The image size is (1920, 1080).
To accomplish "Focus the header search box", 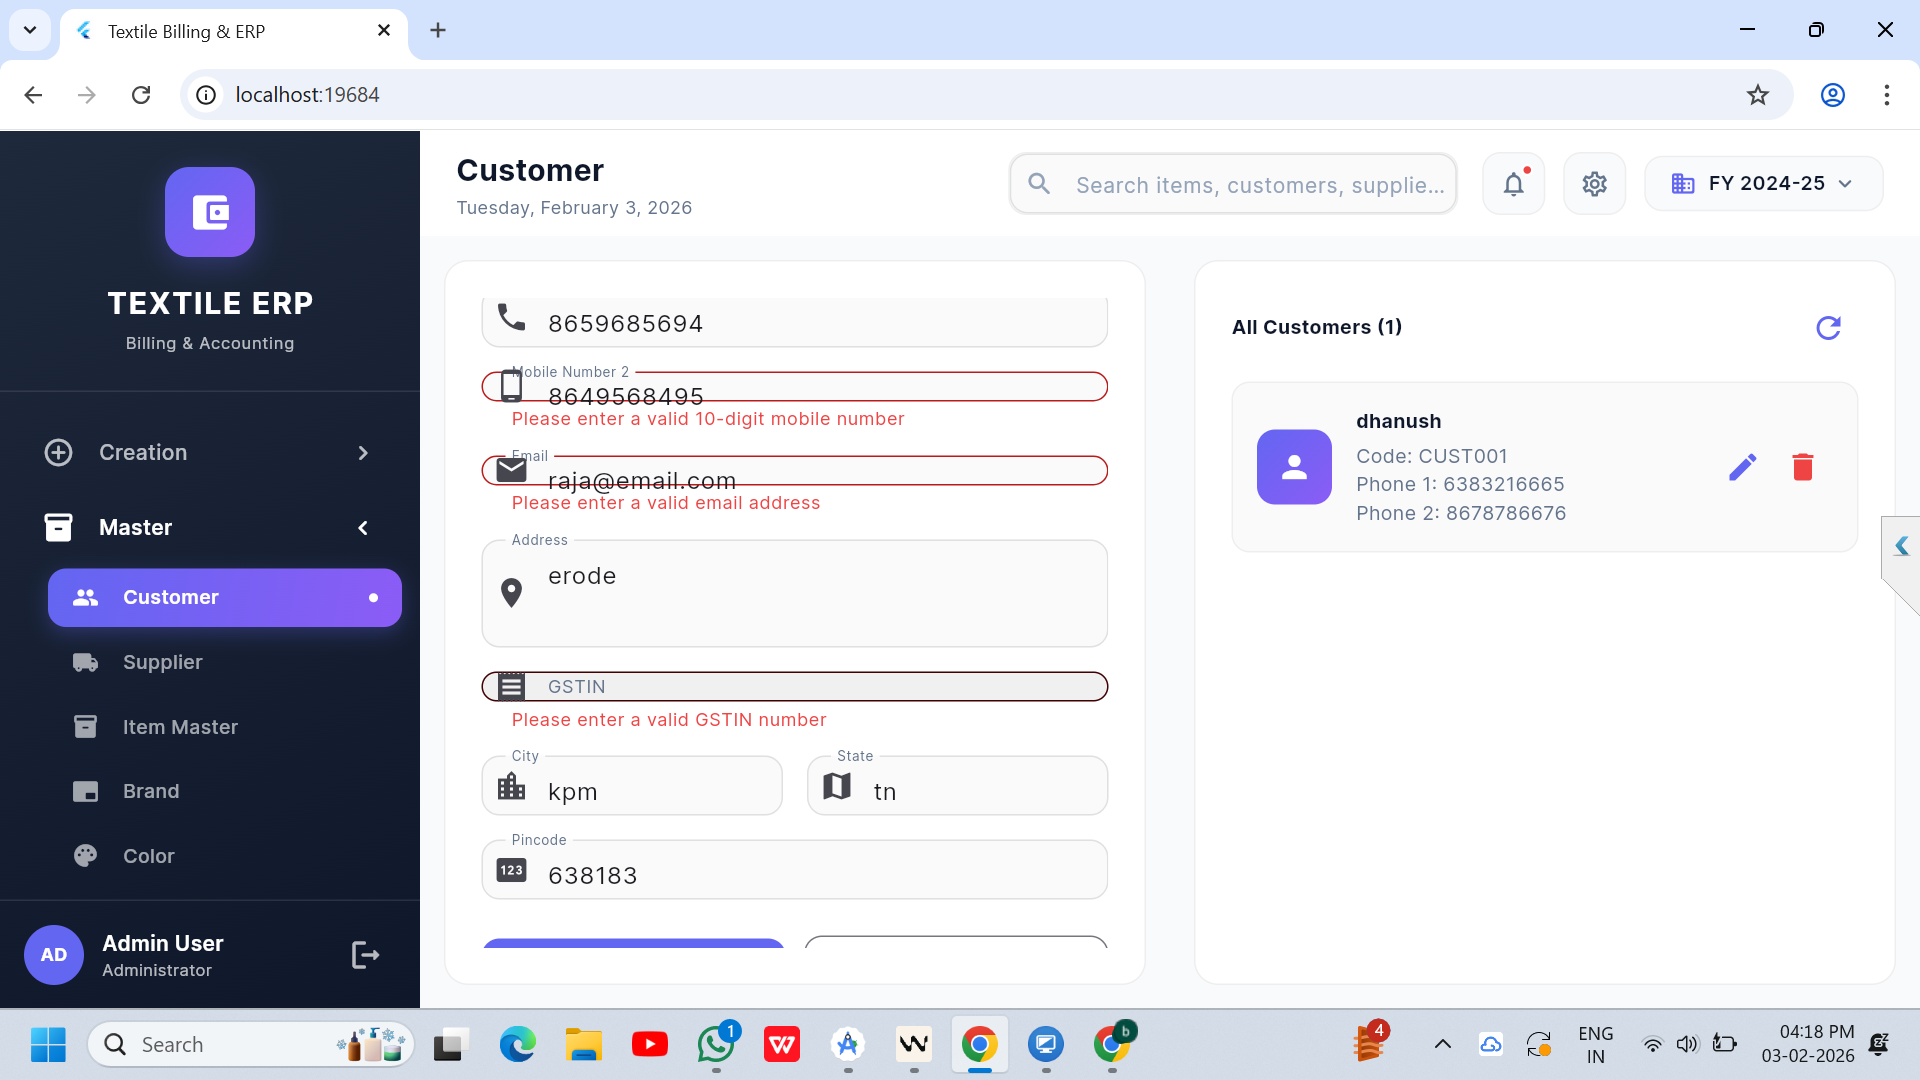I will point(1258,185).
